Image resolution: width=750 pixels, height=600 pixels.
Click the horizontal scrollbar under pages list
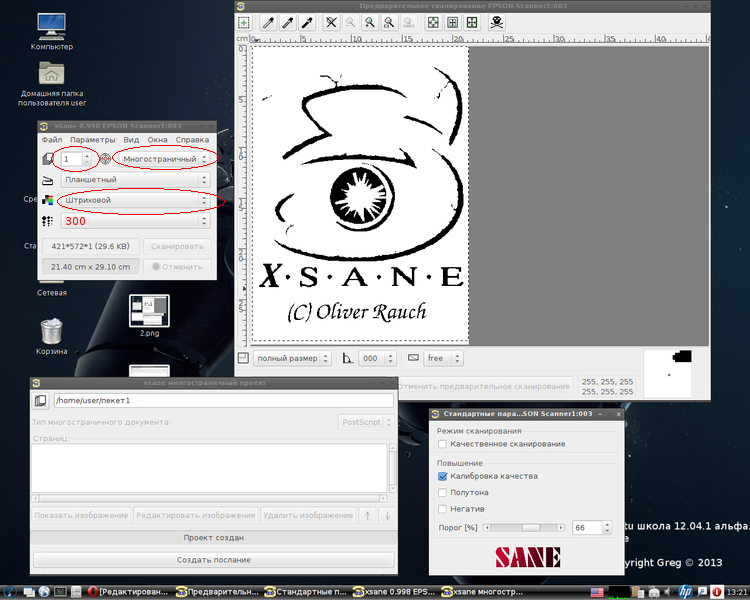click(209, 498)
